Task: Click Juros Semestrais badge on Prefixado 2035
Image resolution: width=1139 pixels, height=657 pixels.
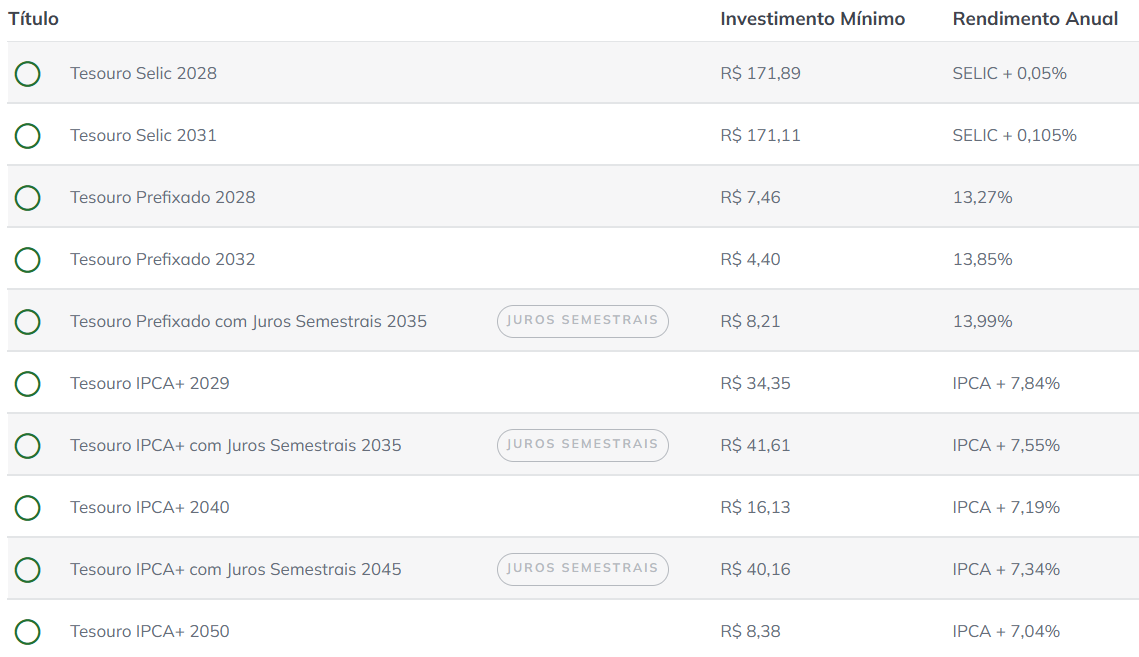Action: point(582,321)
